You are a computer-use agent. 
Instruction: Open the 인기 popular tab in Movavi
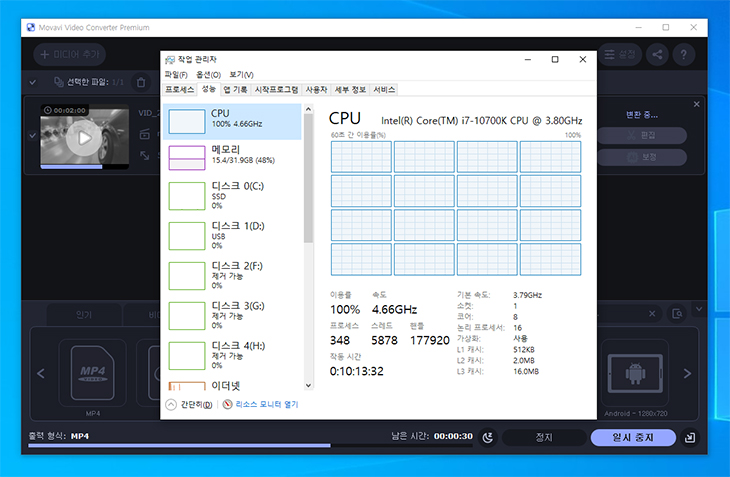[x=84, y=315]
